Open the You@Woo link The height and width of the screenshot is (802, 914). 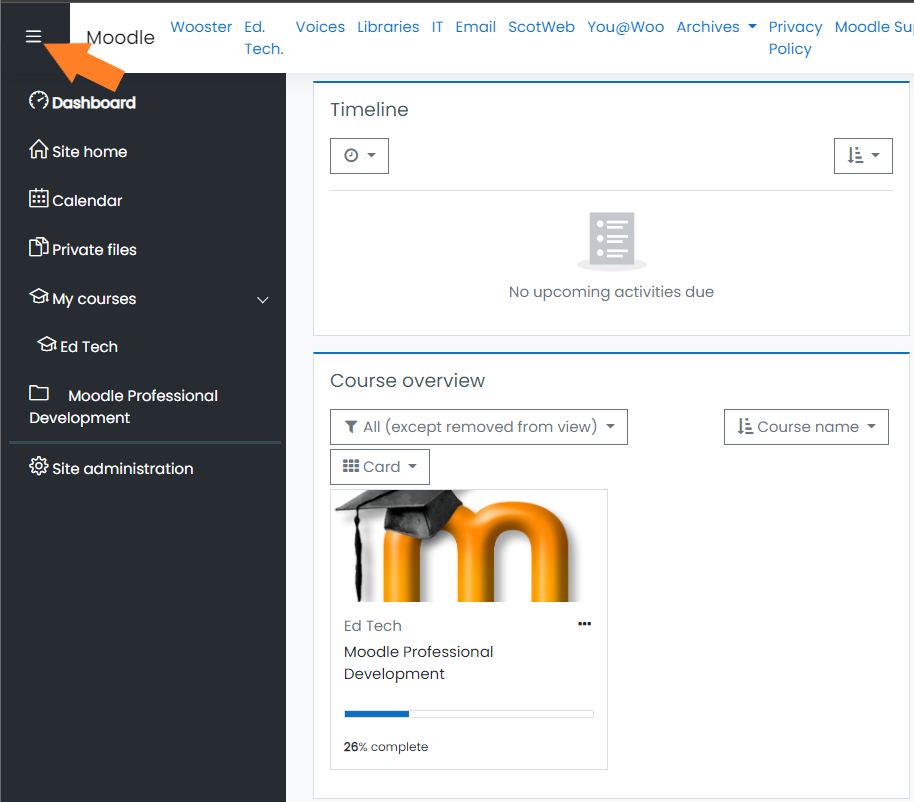(625, 27)
